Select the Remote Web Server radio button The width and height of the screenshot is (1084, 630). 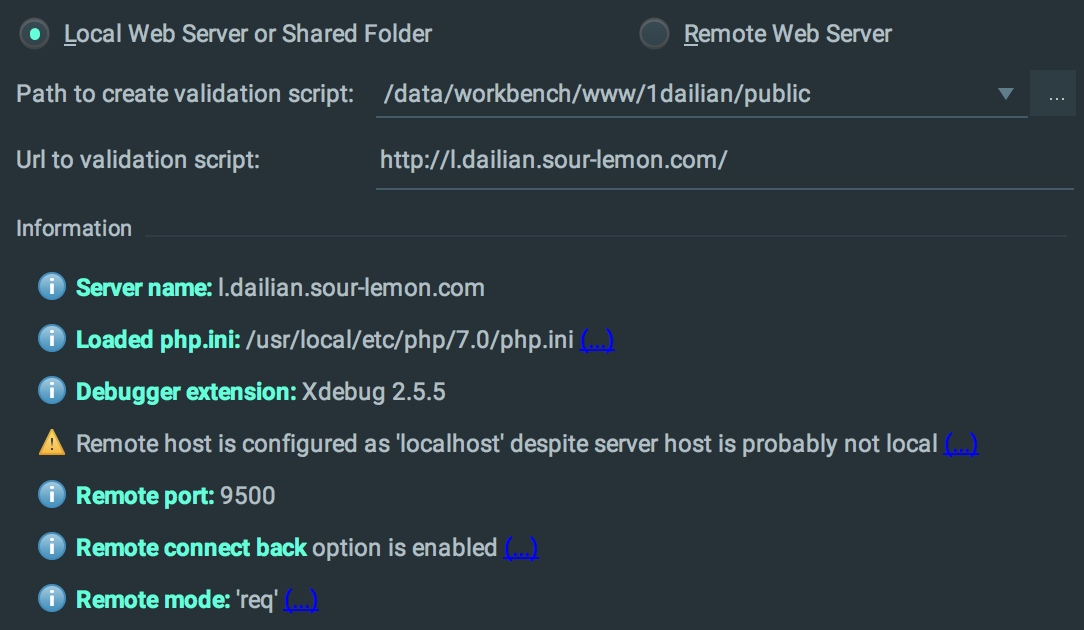click(x=654, y=33)
